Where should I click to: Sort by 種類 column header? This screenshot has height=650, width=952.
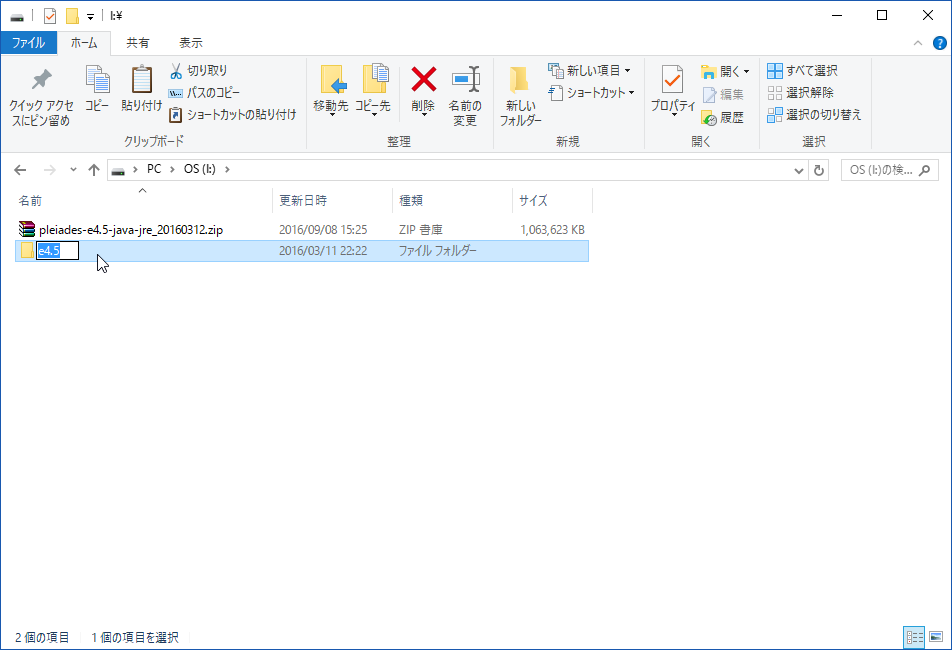coord(453,200)
